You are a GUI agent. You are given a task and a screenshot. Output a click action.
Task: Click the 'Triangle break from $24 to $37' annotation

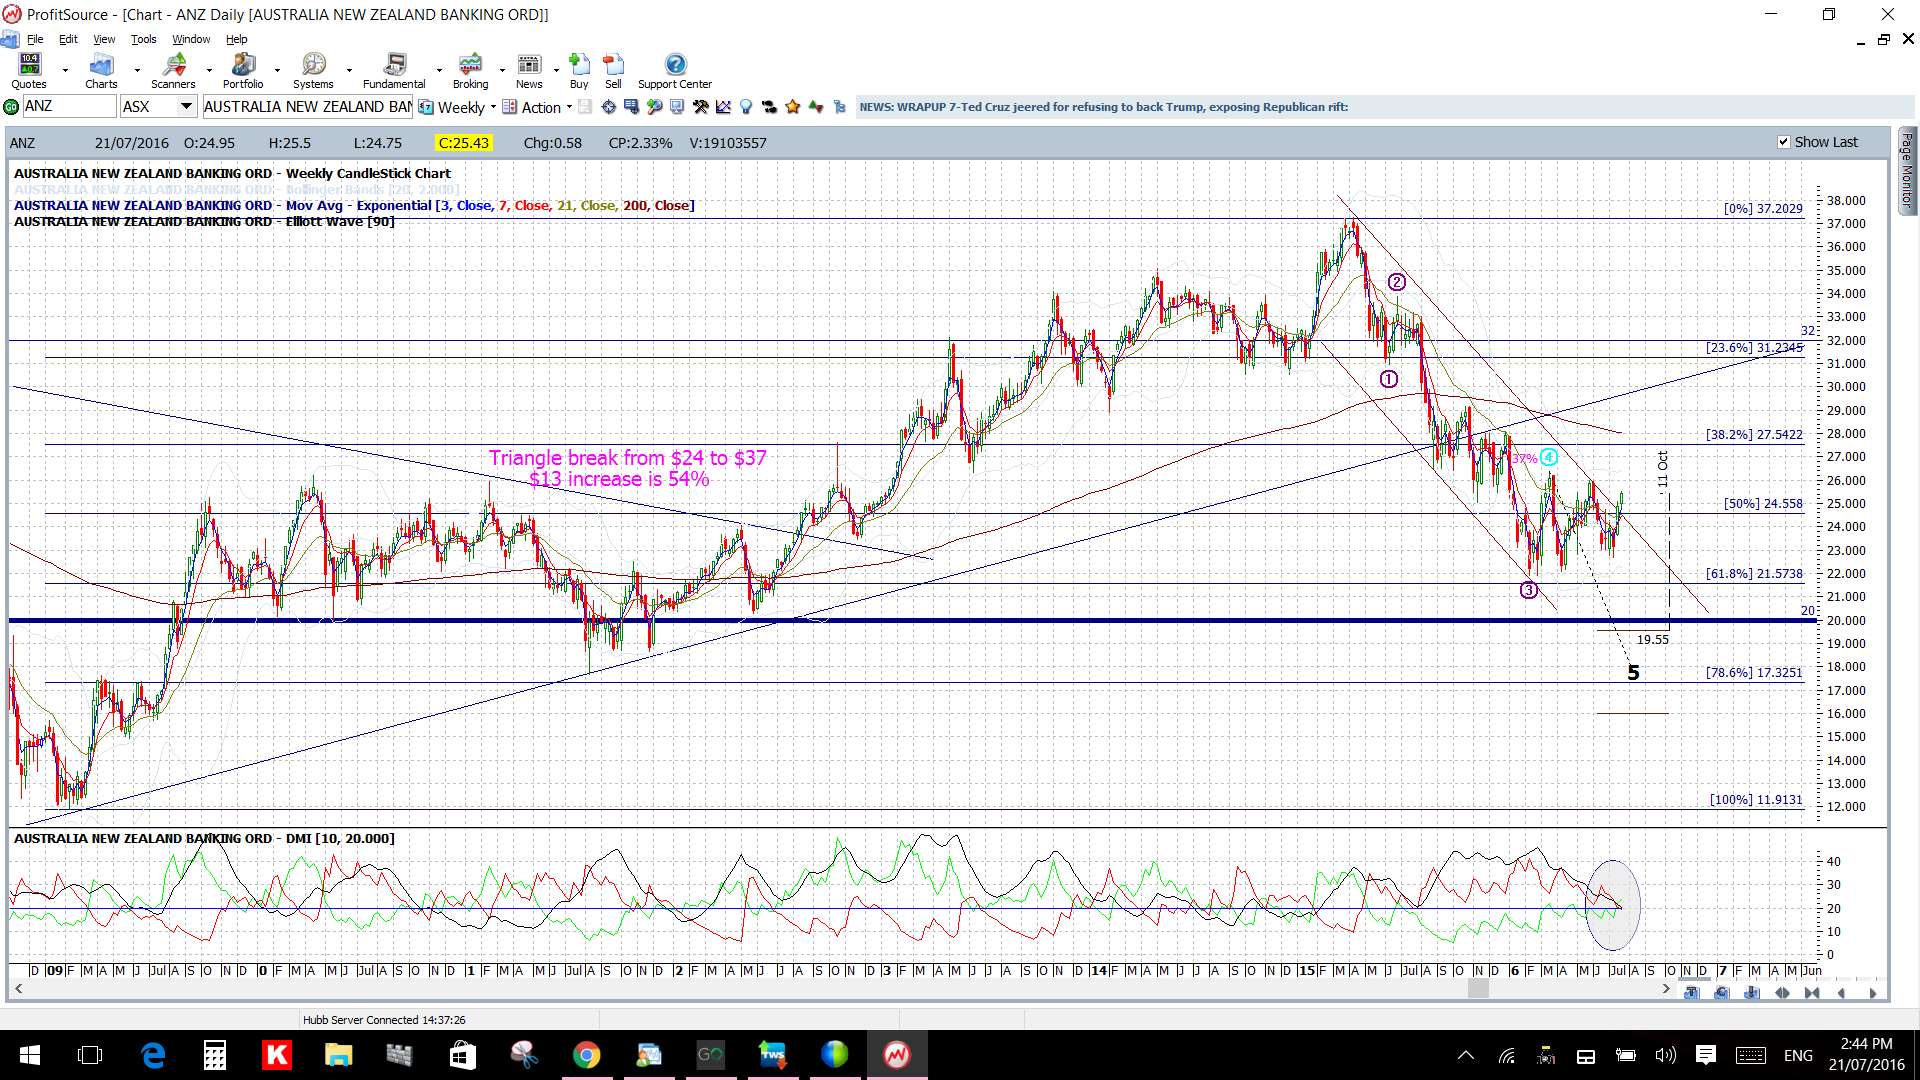click(x=627, y=458)
